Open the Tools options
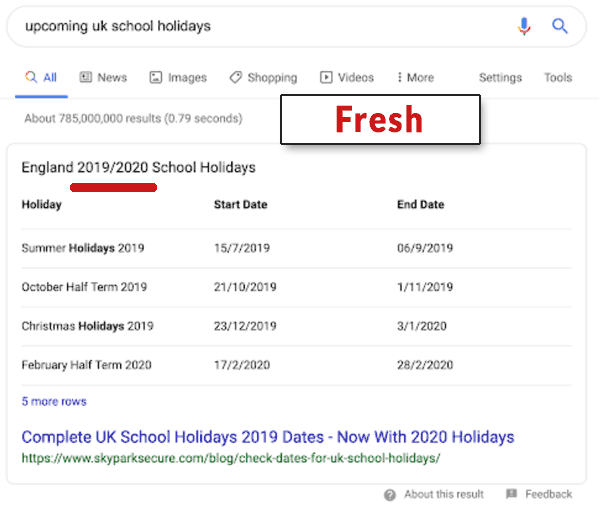 pos(558,77)
